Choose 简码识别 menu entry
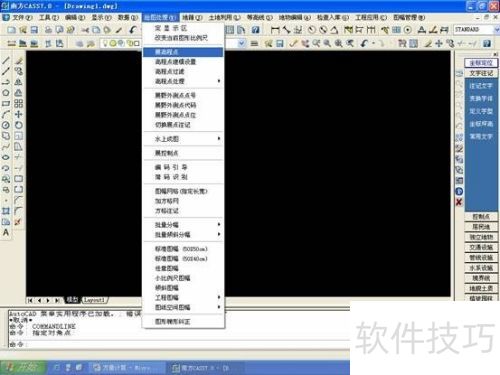The height and width of the screenshot is (375, 500). click(183, 177)
